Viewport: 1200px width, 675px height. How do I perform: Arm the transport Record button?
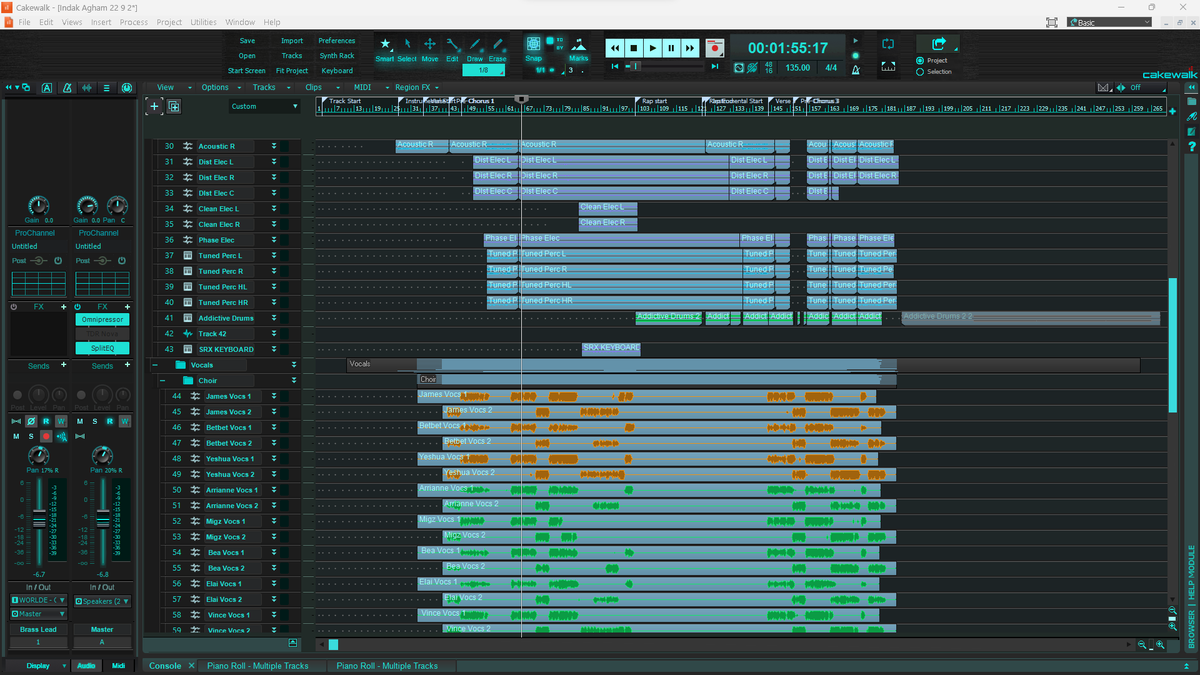coord(715,47)
